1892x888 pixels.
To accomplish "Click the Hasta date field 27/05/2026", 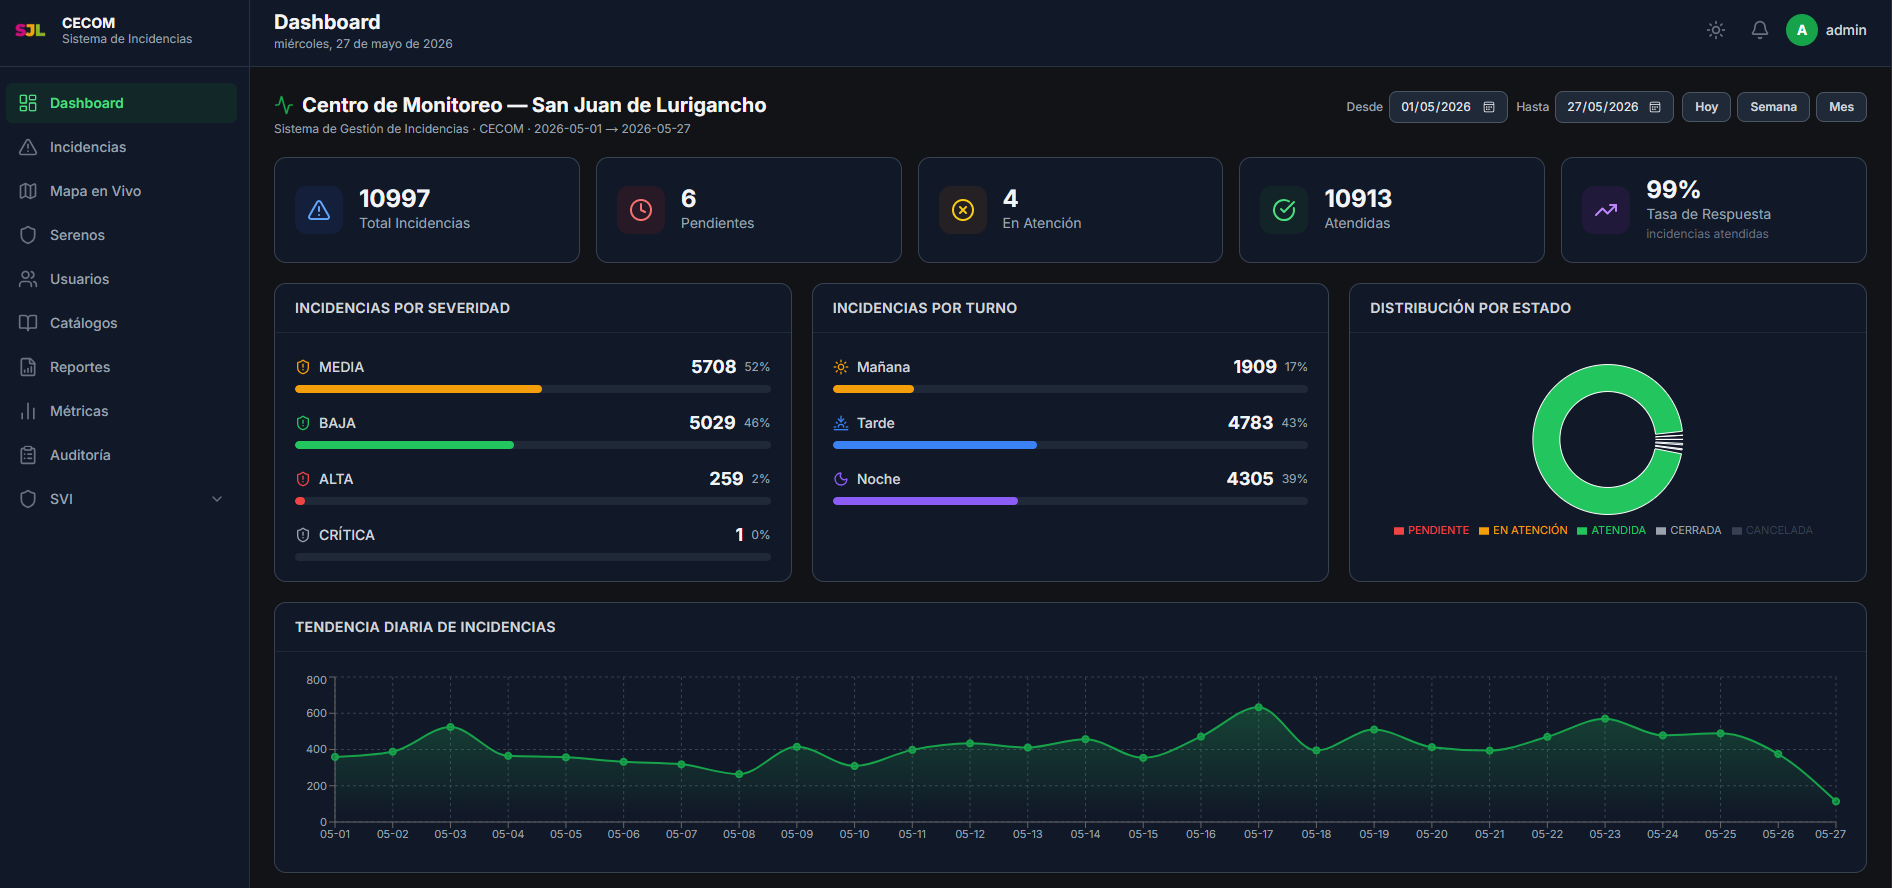I will (1614, 107).
